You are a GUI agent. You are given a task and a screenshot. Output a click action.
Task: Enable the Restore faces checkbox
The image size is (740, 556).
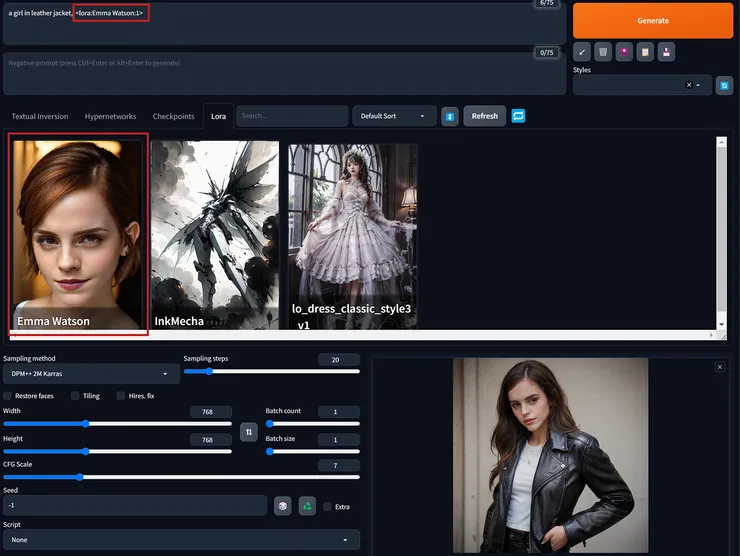8,396
